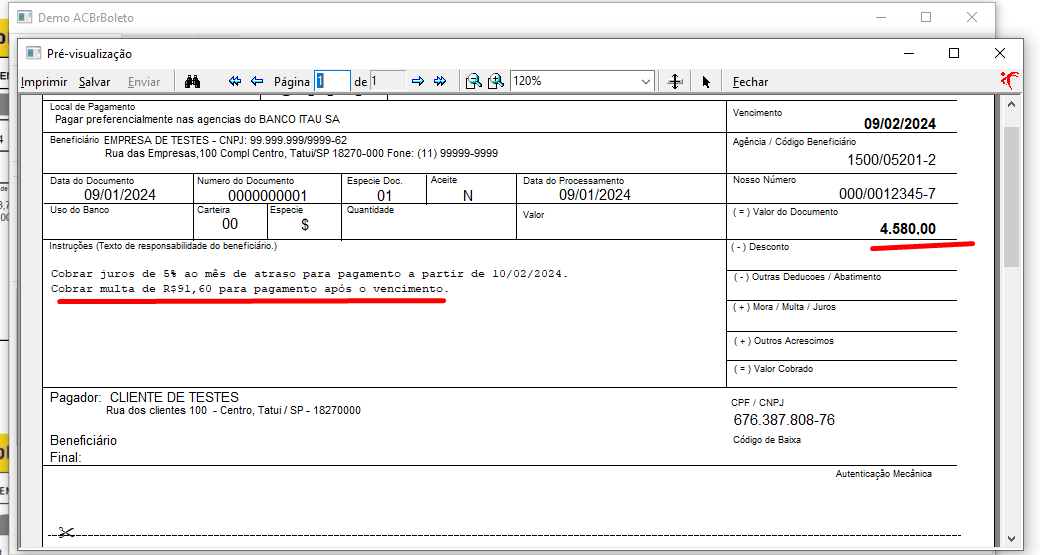Click the '( + ) Mora / Multa / Juros' label
The height and width of the screenshot is (555, 1040).
785,307
